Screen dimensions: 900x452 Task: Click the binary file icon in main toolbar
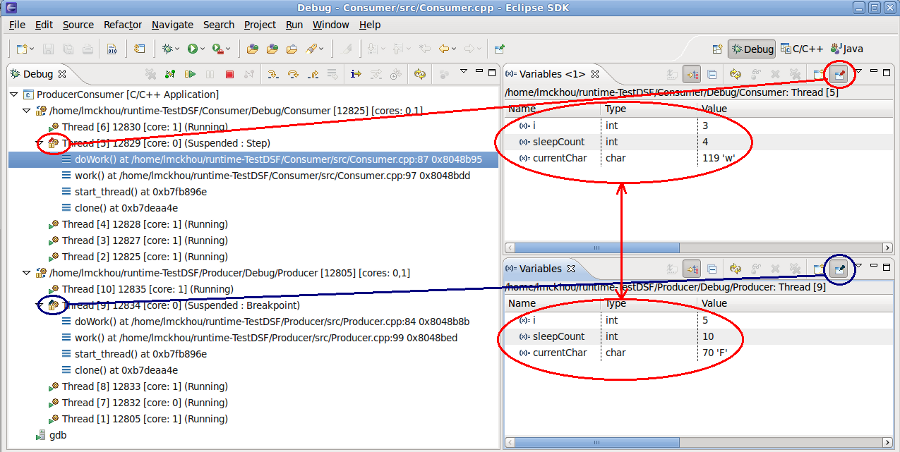pos(112,49)
